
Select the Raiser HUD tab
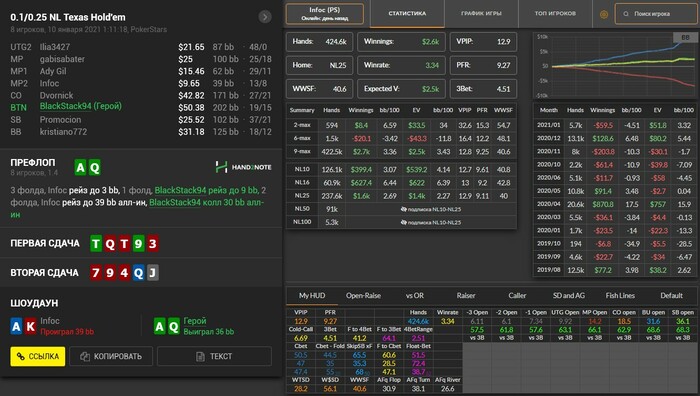466,296
